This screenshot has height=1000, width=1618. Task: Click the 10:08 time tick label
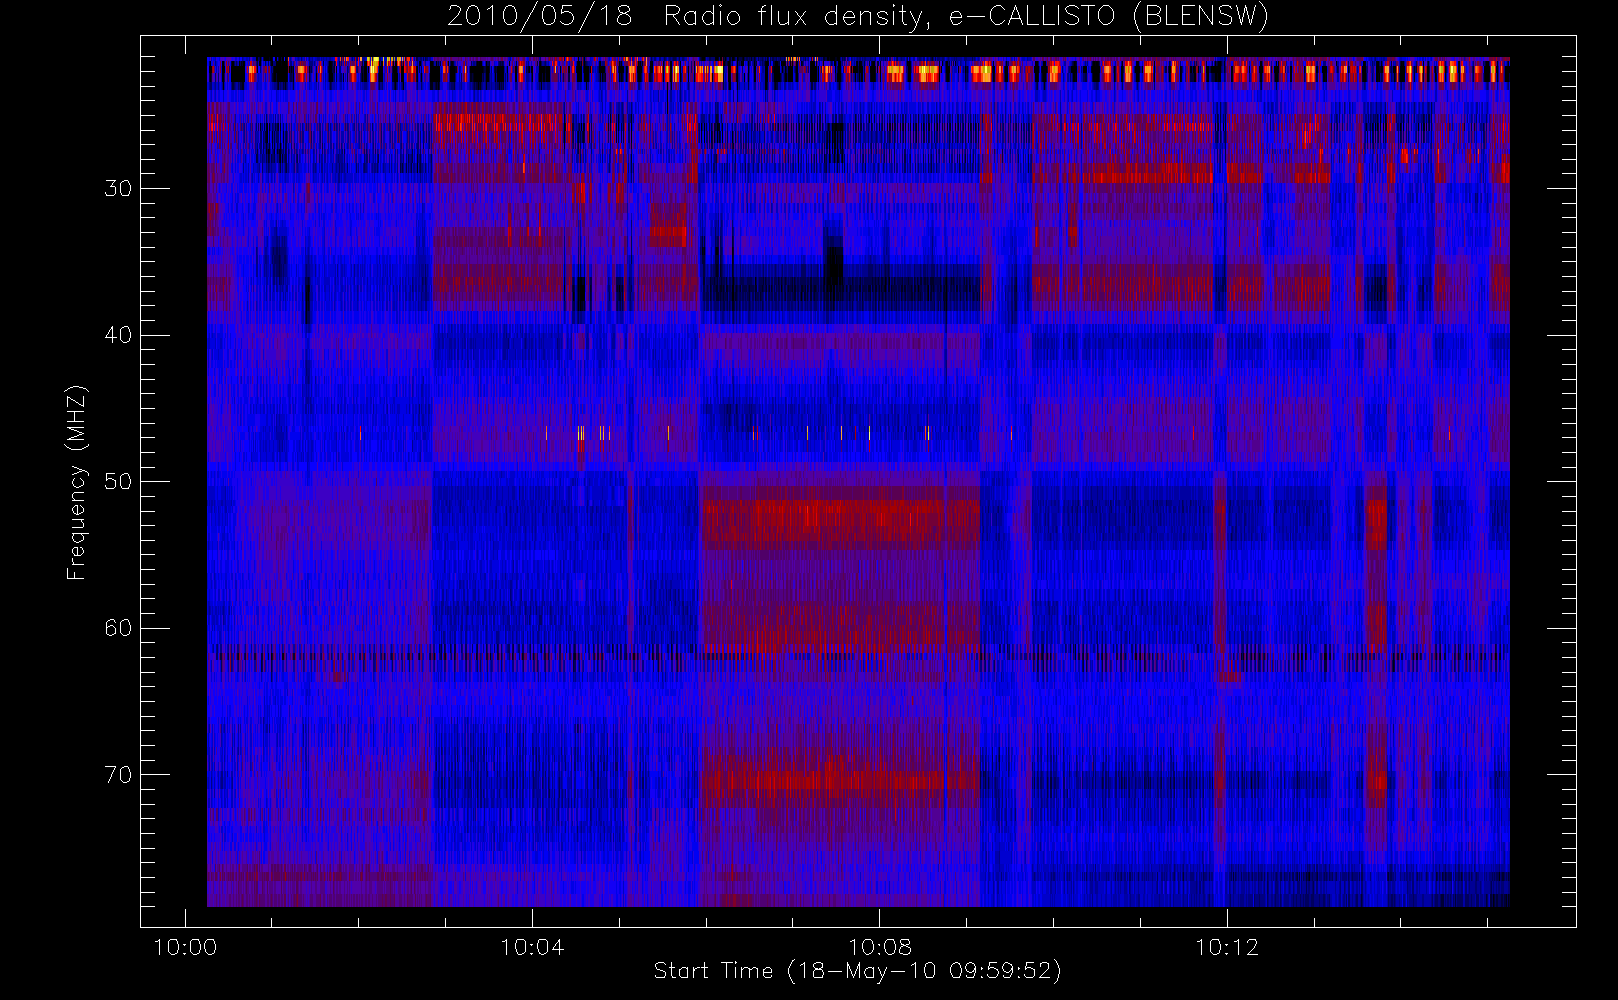pyautogui.click(x=879, y=947)
